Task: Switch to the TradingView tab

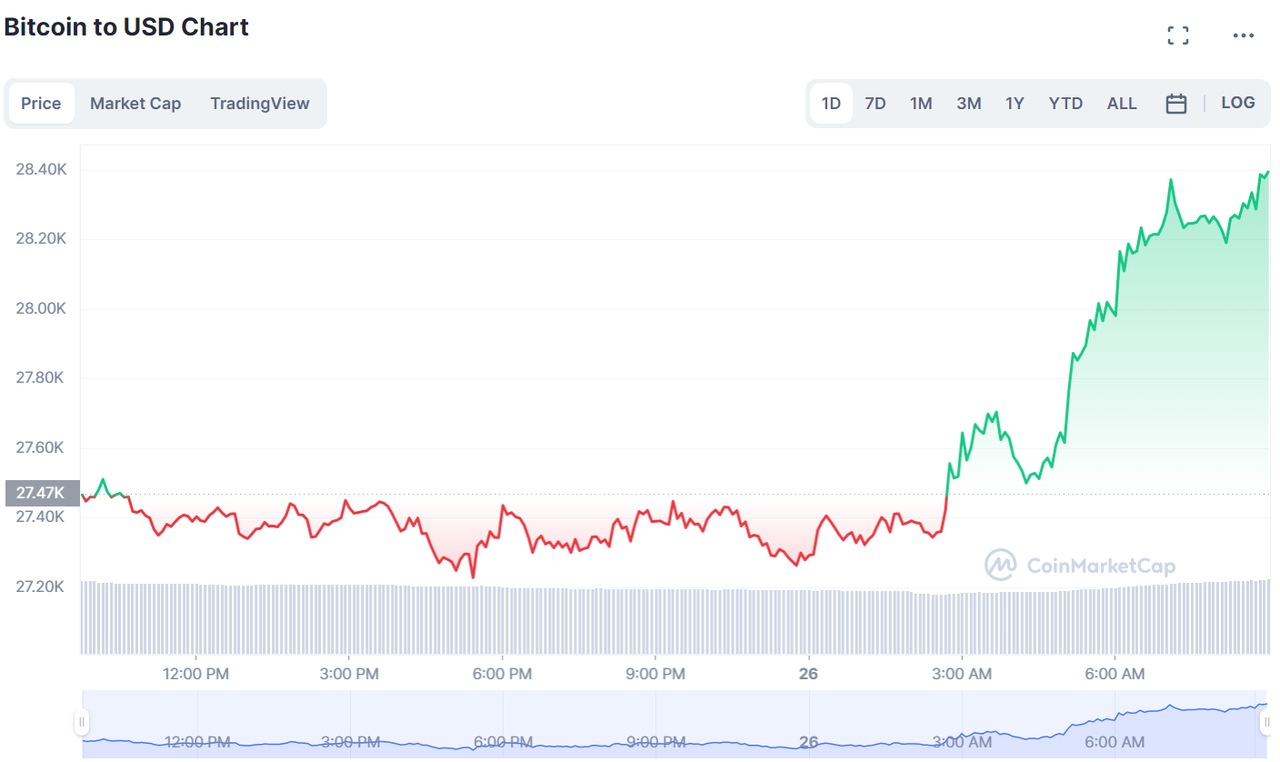Action: click(x=260, y=103)
